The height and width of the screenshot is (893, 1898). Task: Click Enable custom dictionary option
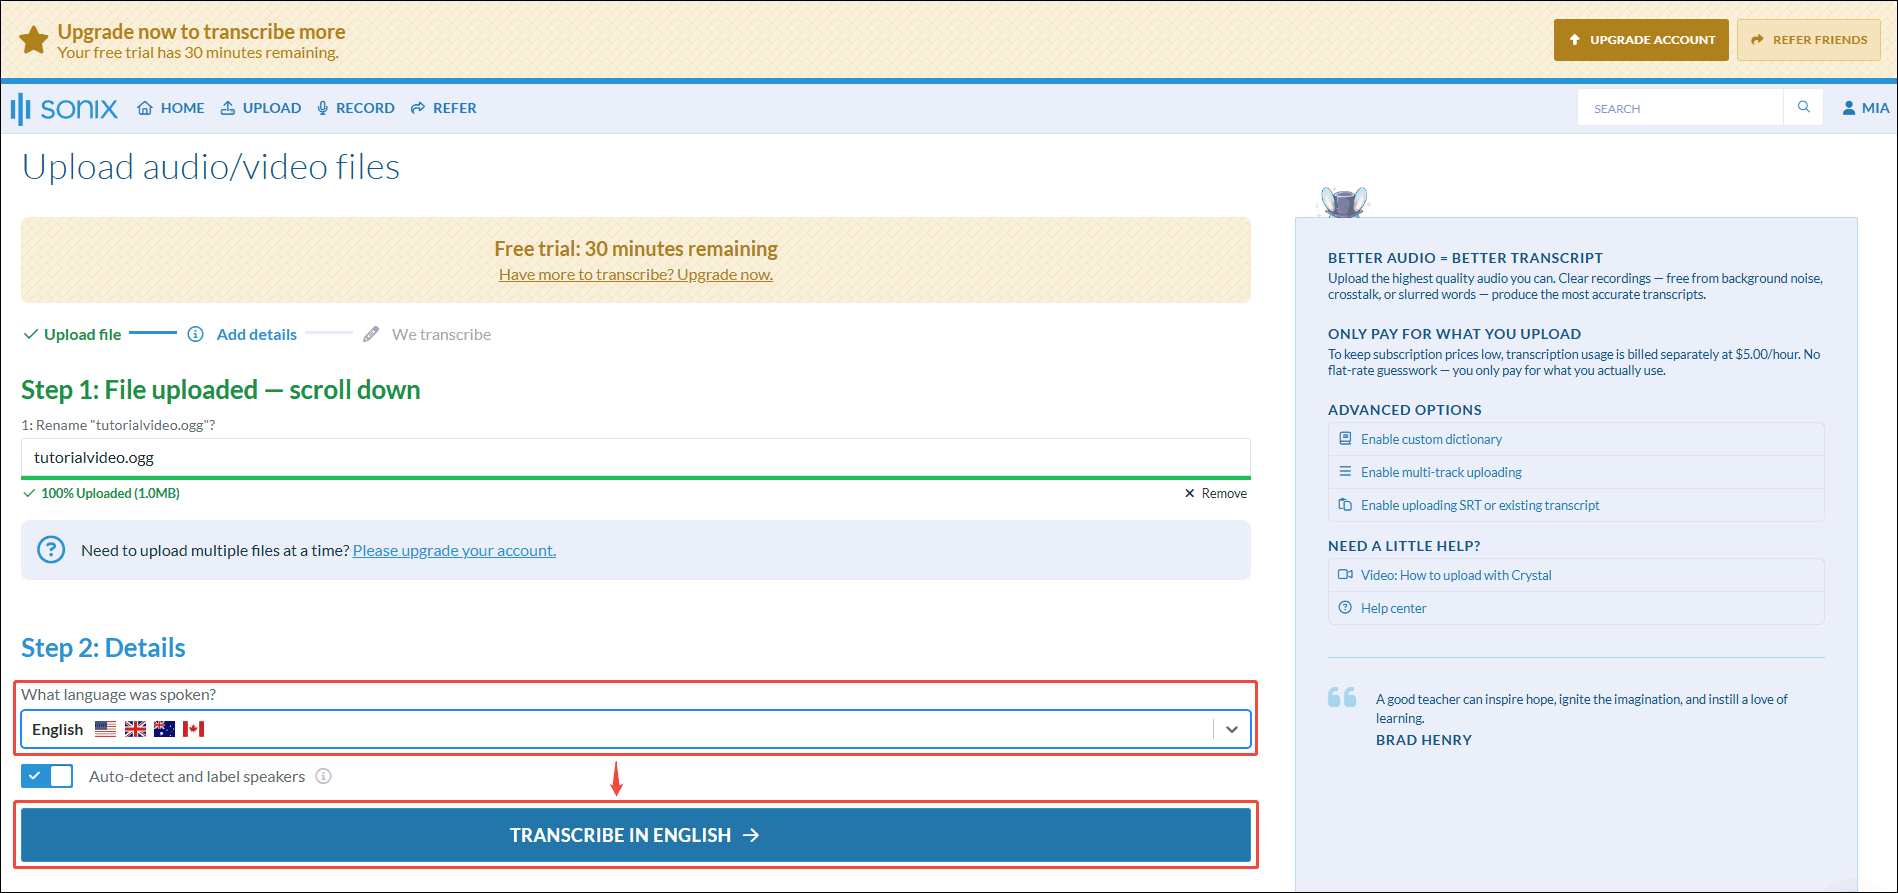pos(1576,439)
